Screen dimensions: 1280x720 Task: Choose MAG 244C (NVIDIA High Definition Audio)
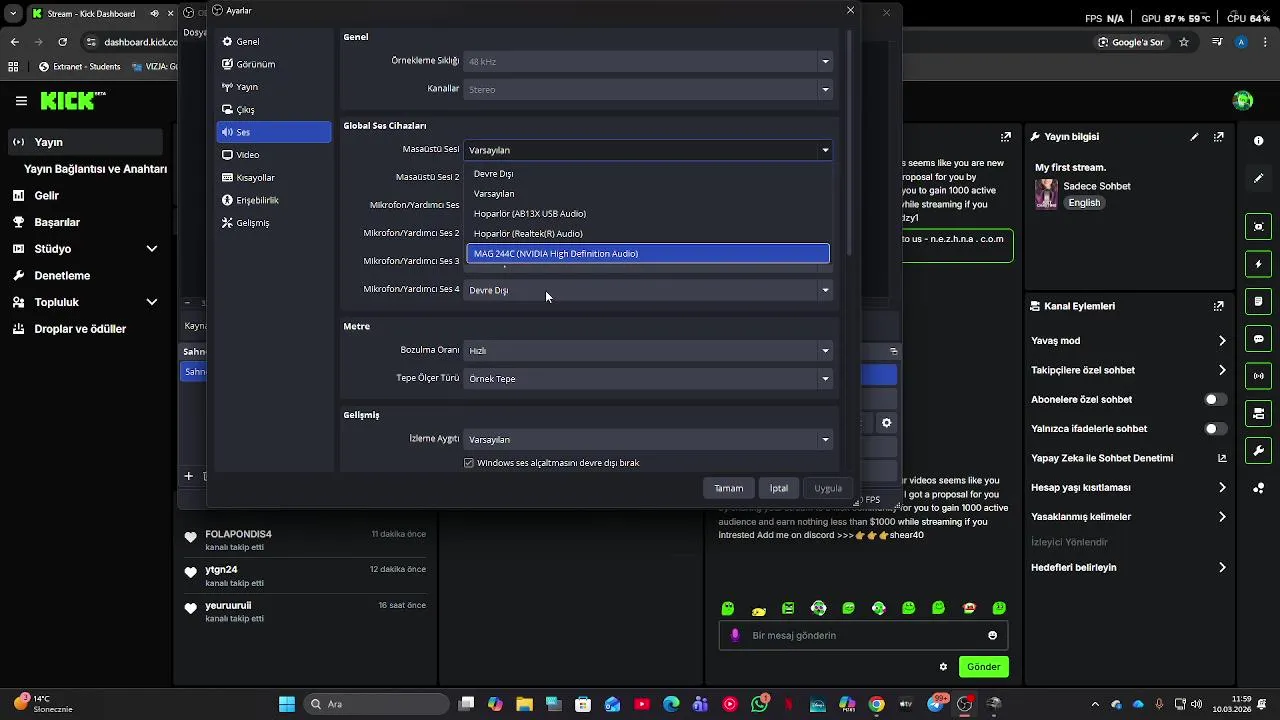[648, 254]
